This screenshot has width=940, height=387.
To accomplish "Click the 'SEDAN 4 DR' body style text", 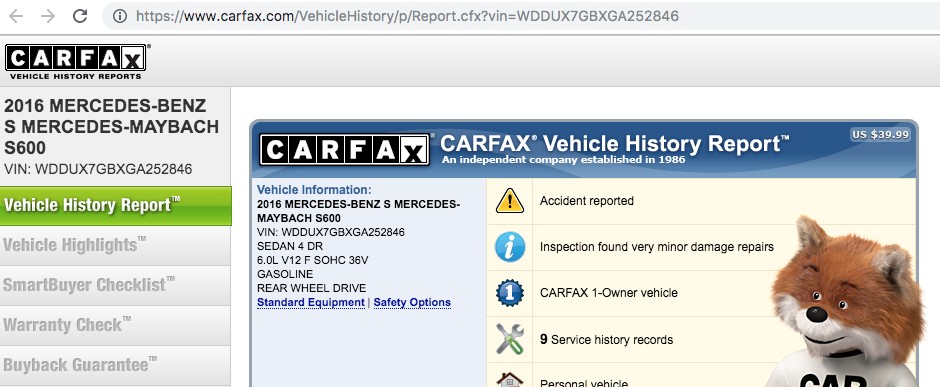I will (289, 246).
